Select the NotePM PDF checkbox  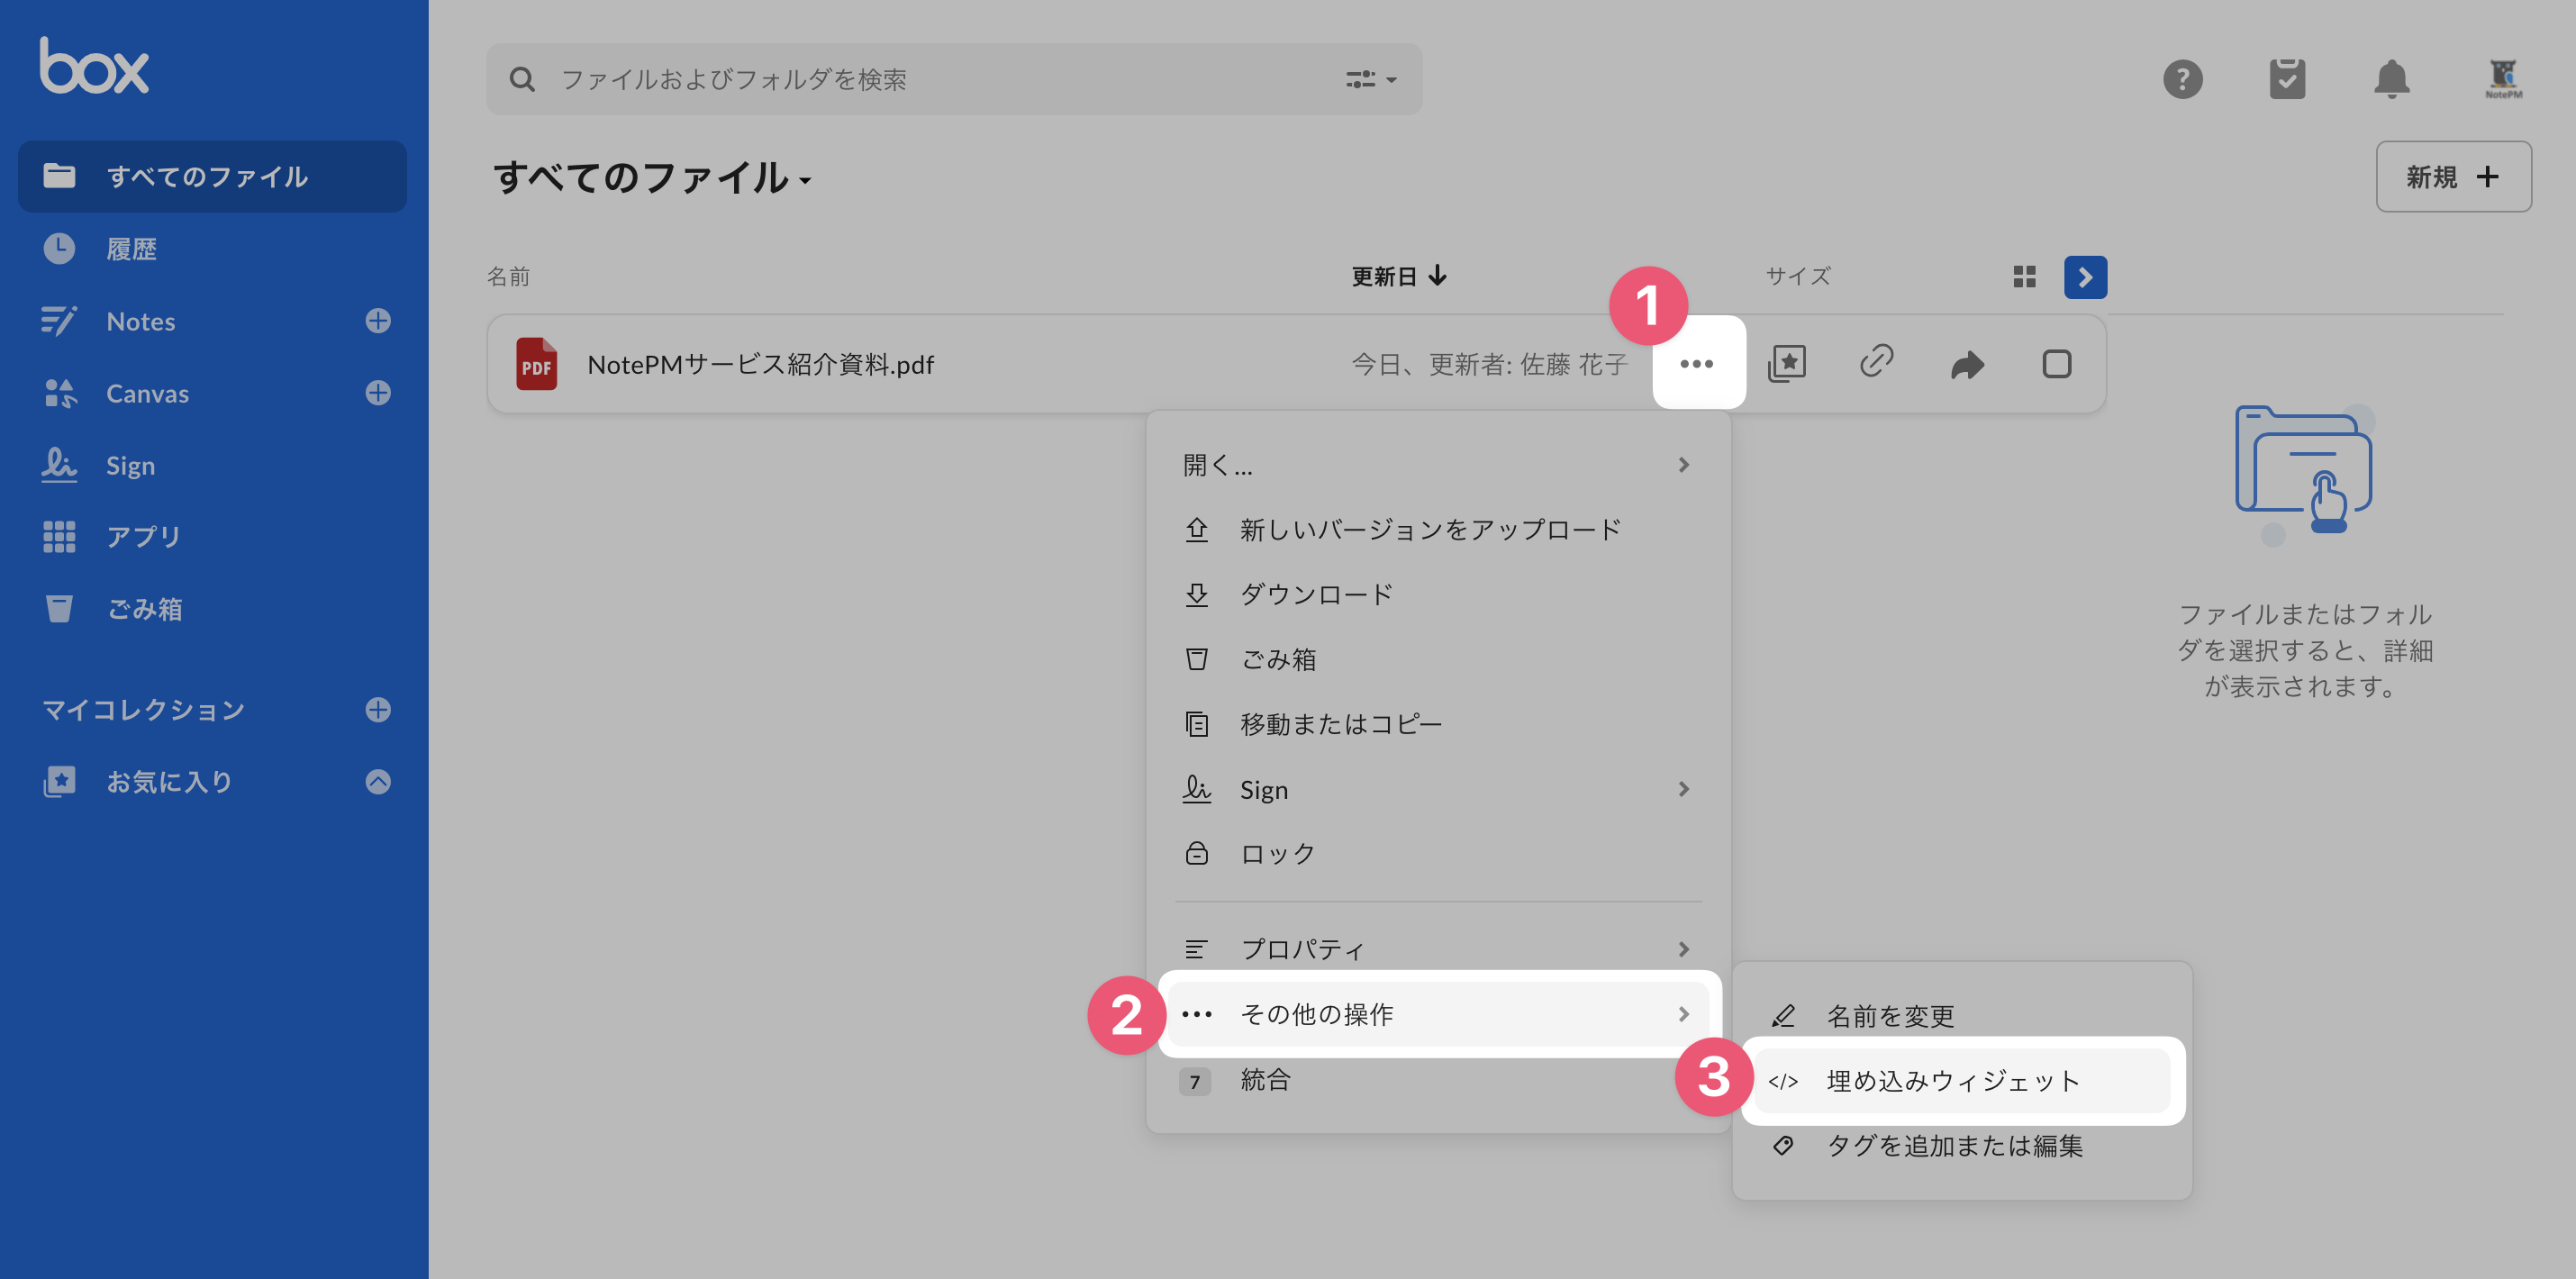pos(2056,364)
